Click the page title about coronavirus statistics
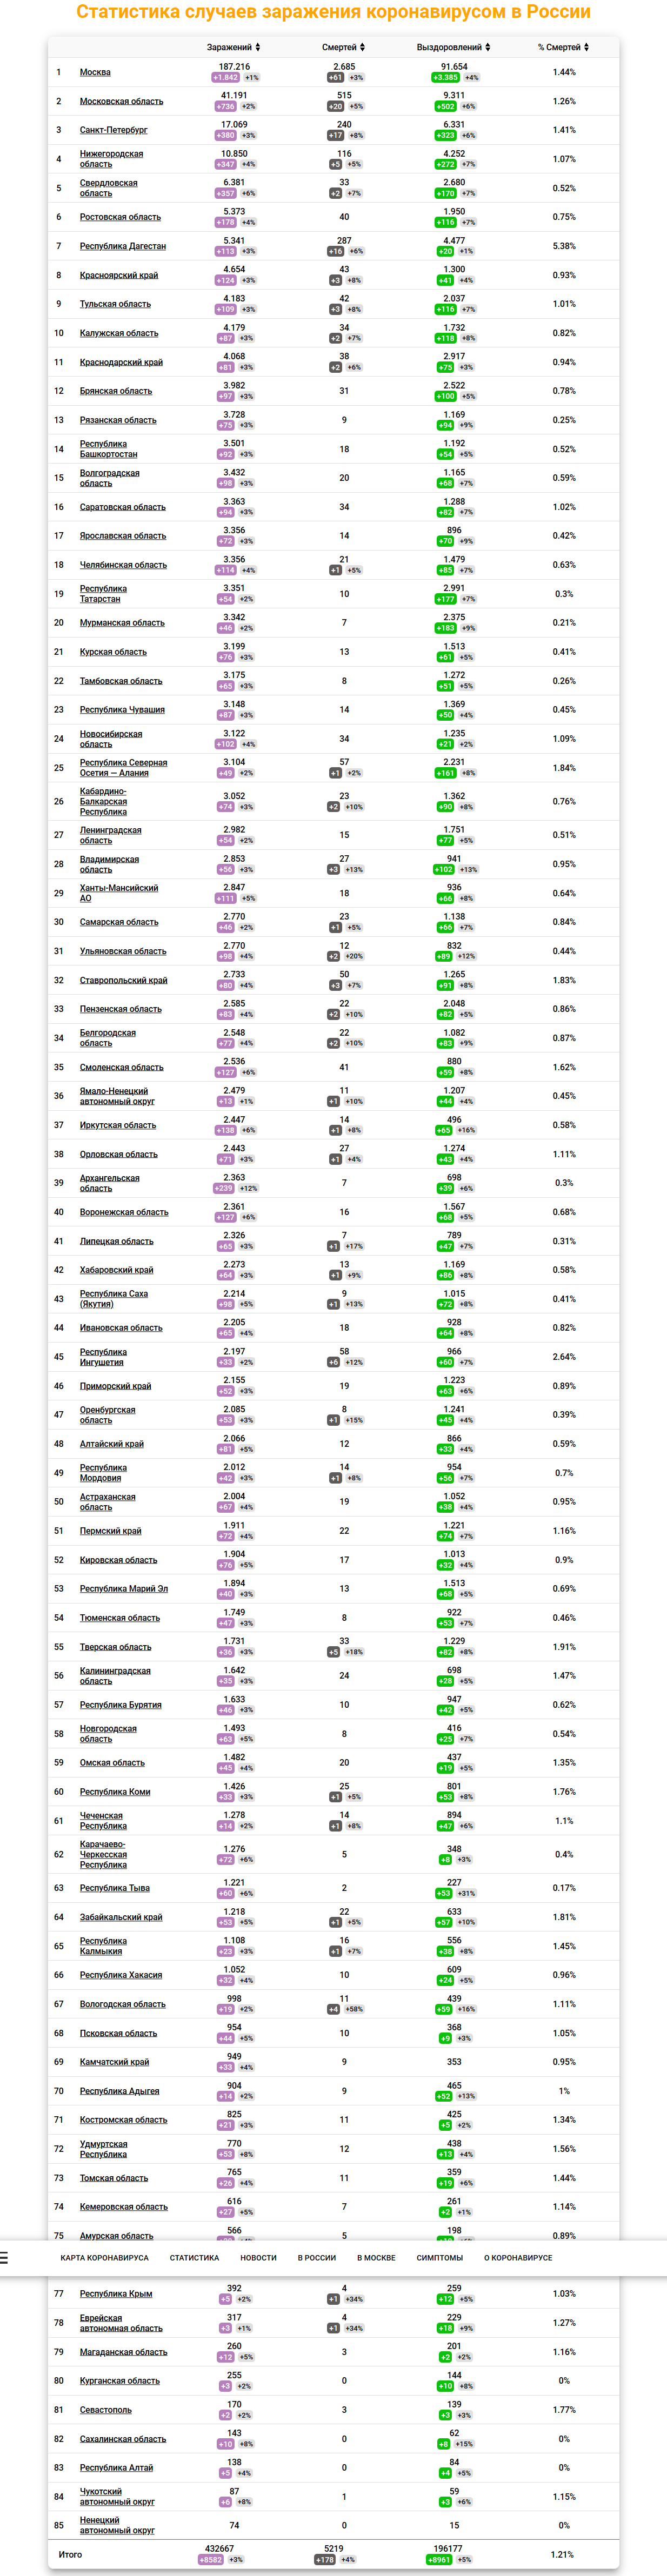This screenshot has height=2576, width=667. [333, 12]
